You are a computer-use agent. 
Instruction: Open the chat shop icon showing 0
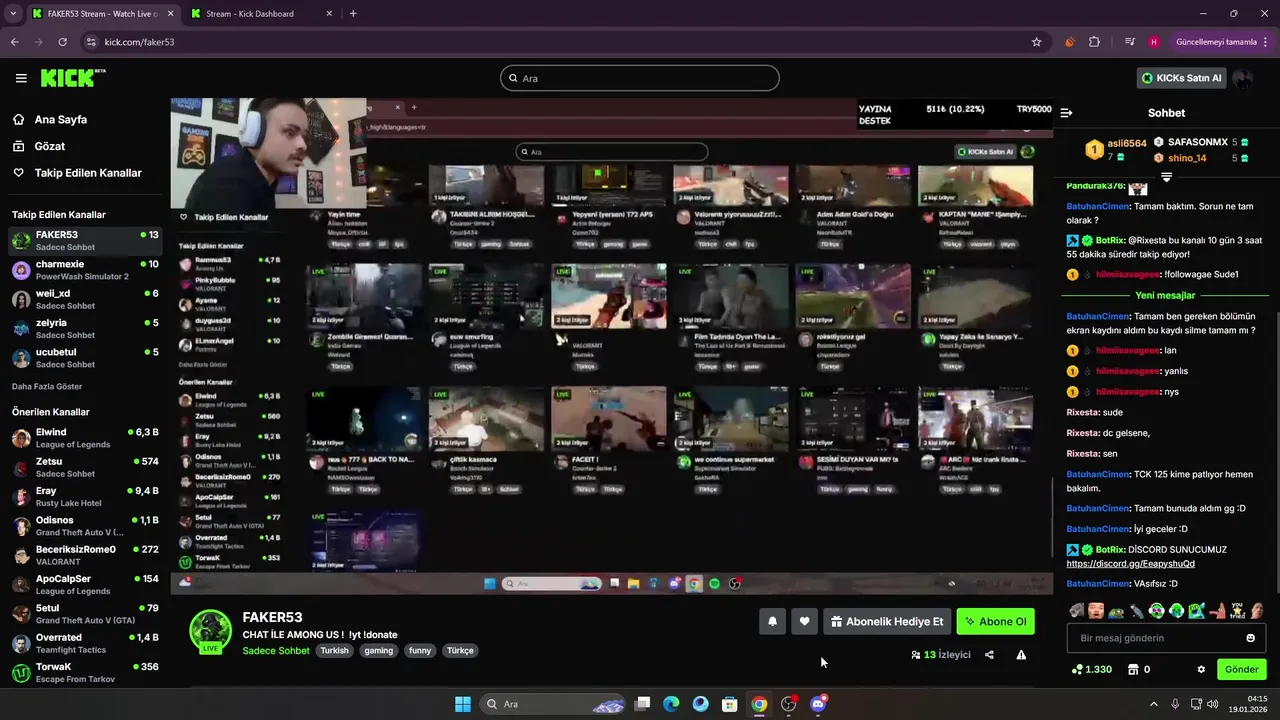[x=1133, y=669]
